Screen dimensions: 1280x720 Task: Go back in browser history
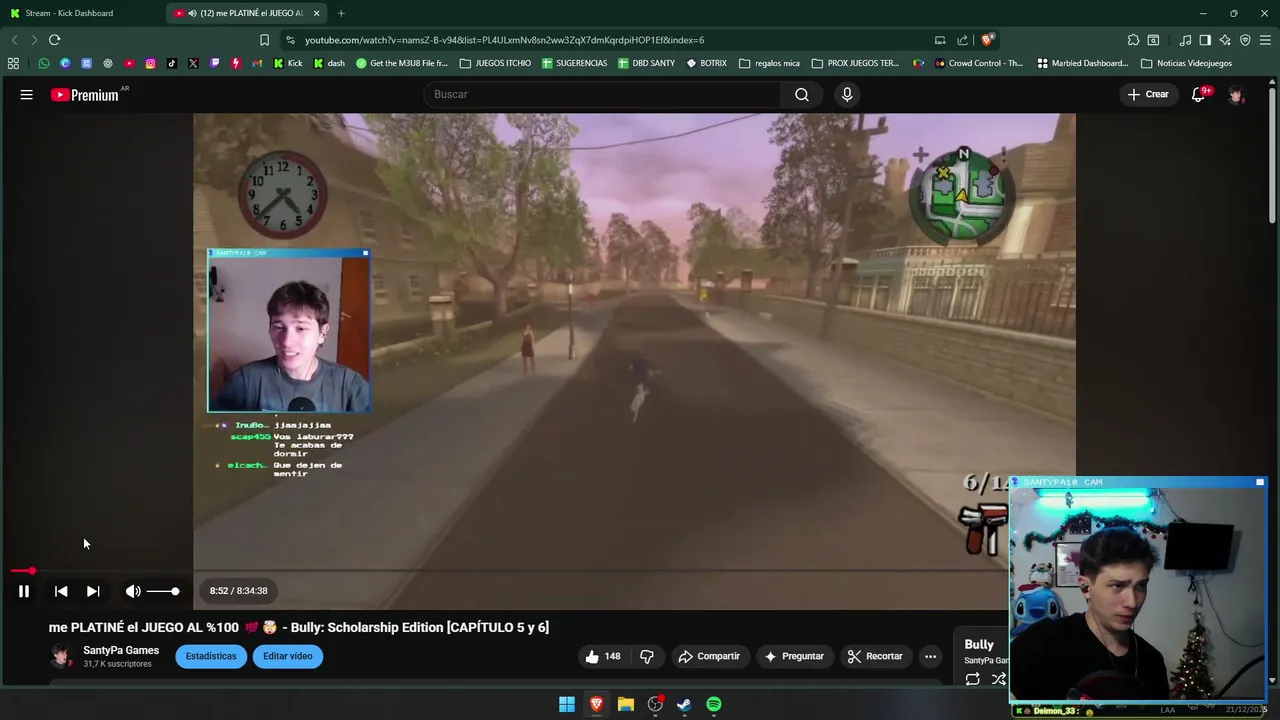click(14, 40)
